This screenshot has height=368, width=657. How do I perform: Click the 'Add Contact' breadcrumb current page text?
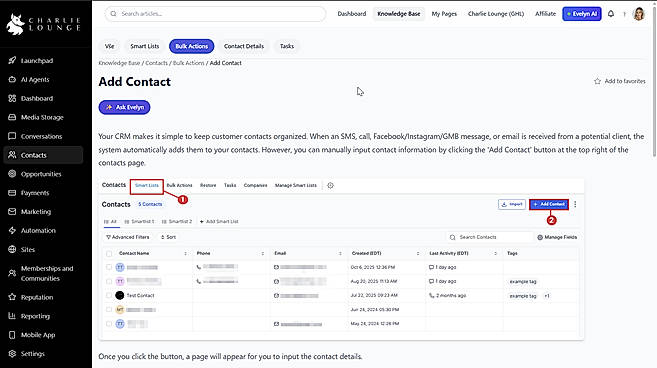click(x=225, y=63)
